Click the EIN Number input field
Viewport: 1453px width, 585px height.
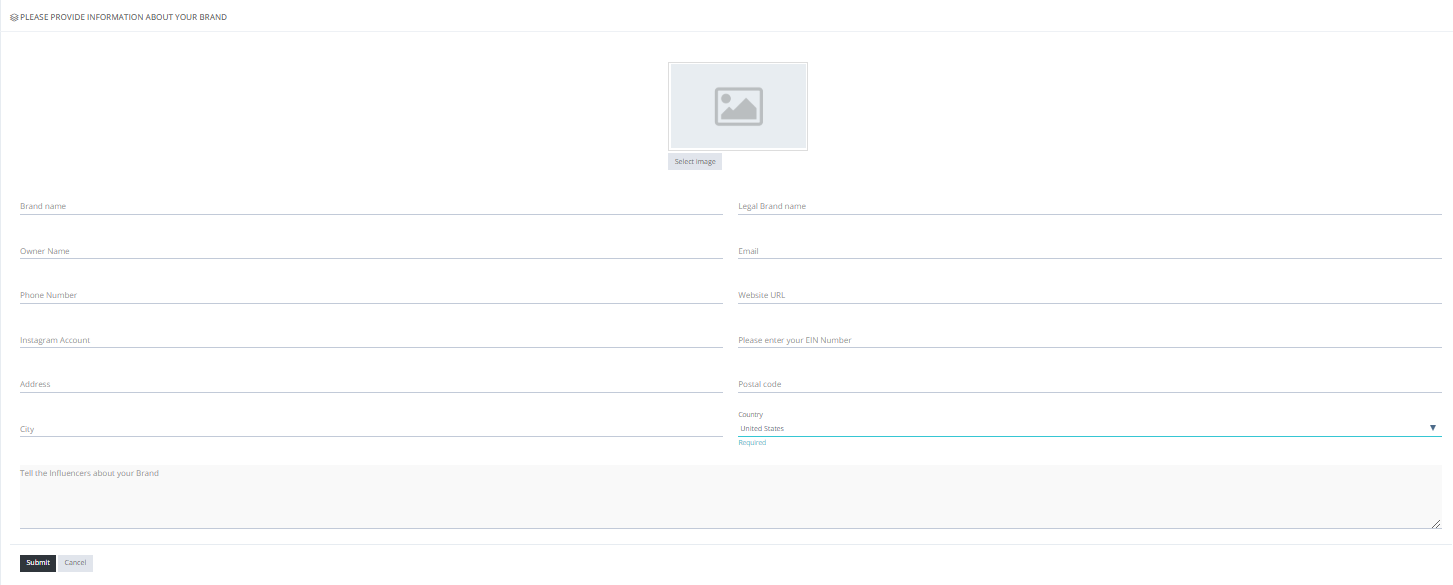[1089, 342]
